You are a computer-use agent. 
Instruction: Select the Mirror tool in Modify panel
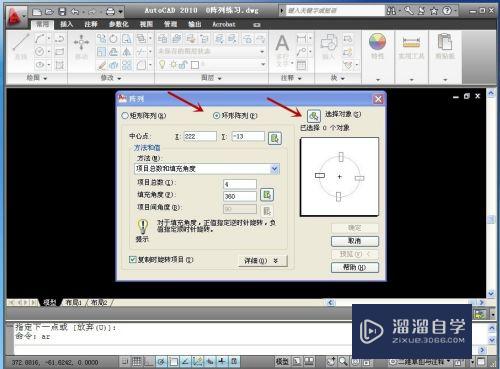click(x=126, y=52)
